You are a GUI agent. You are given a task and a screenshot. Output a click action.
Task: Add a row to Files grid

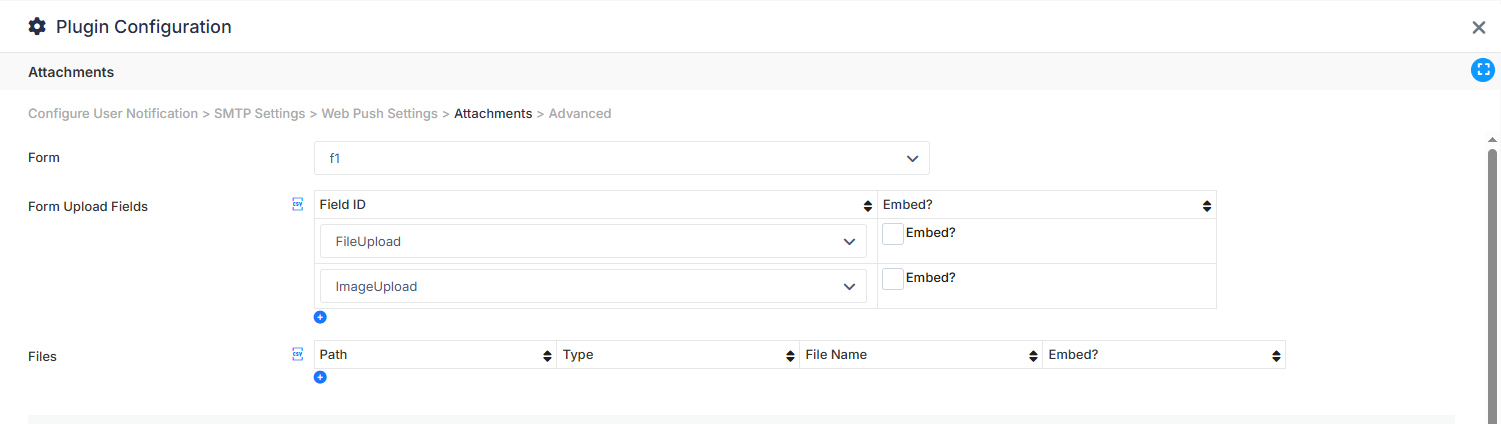pos(320,377)
